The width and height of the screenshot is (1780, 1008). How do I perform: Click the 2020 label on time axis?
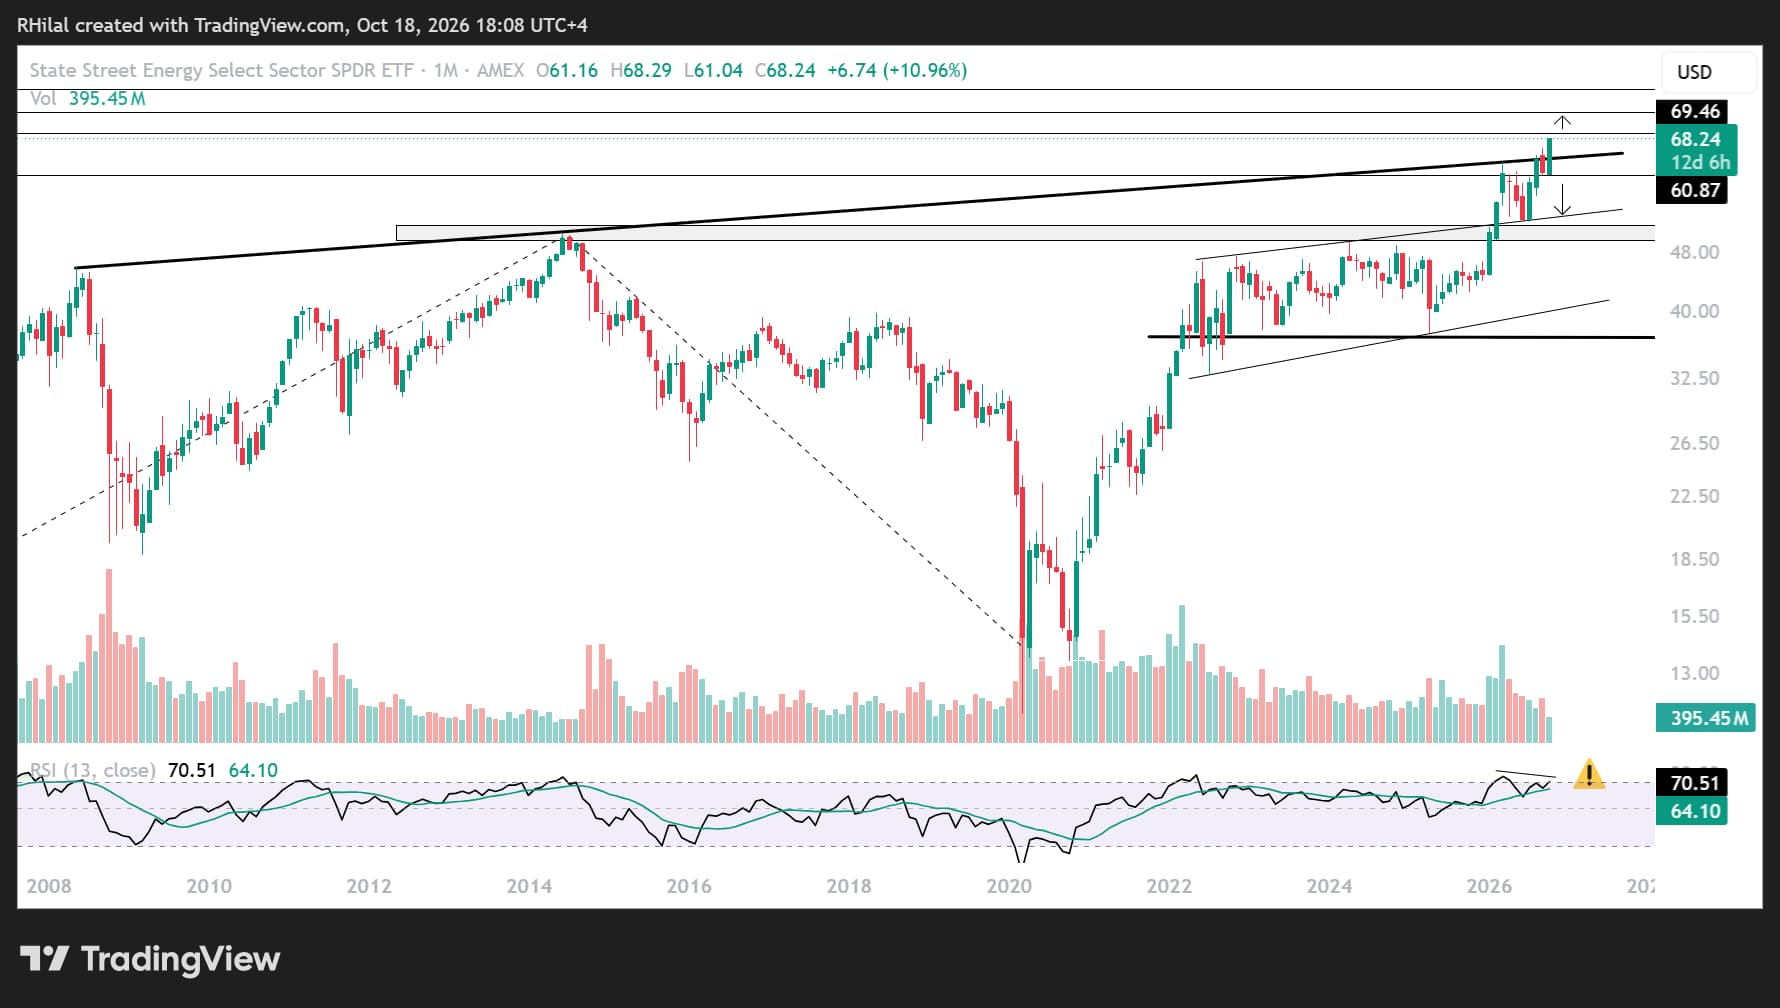[1009, 886]
